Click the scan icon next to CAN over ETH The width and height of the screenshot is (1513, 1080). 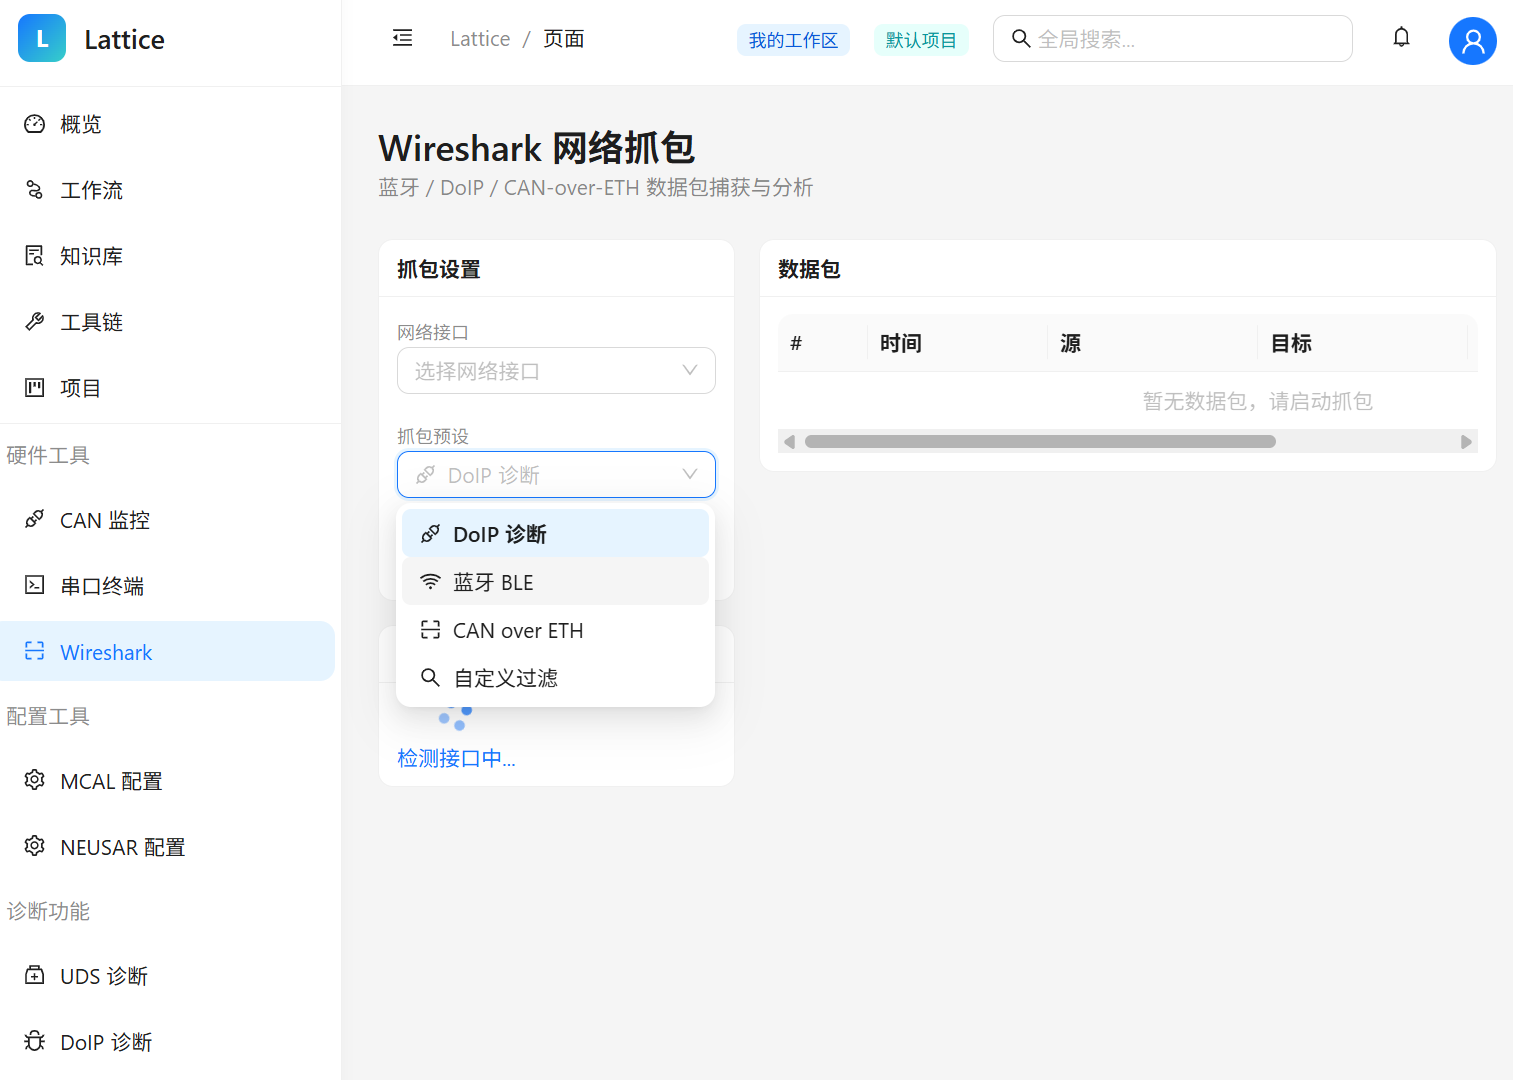click(430, 630)
